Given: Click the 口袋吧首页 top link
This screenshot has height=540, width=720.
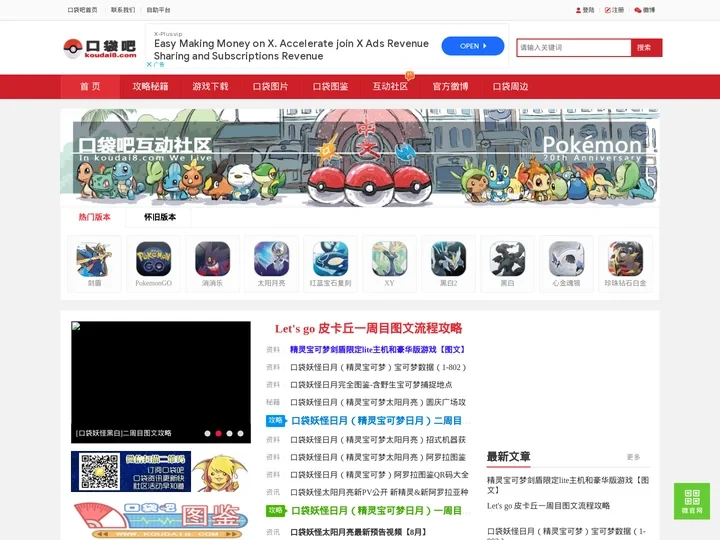Looking at the screenshot, I should (x=82, y=10).
